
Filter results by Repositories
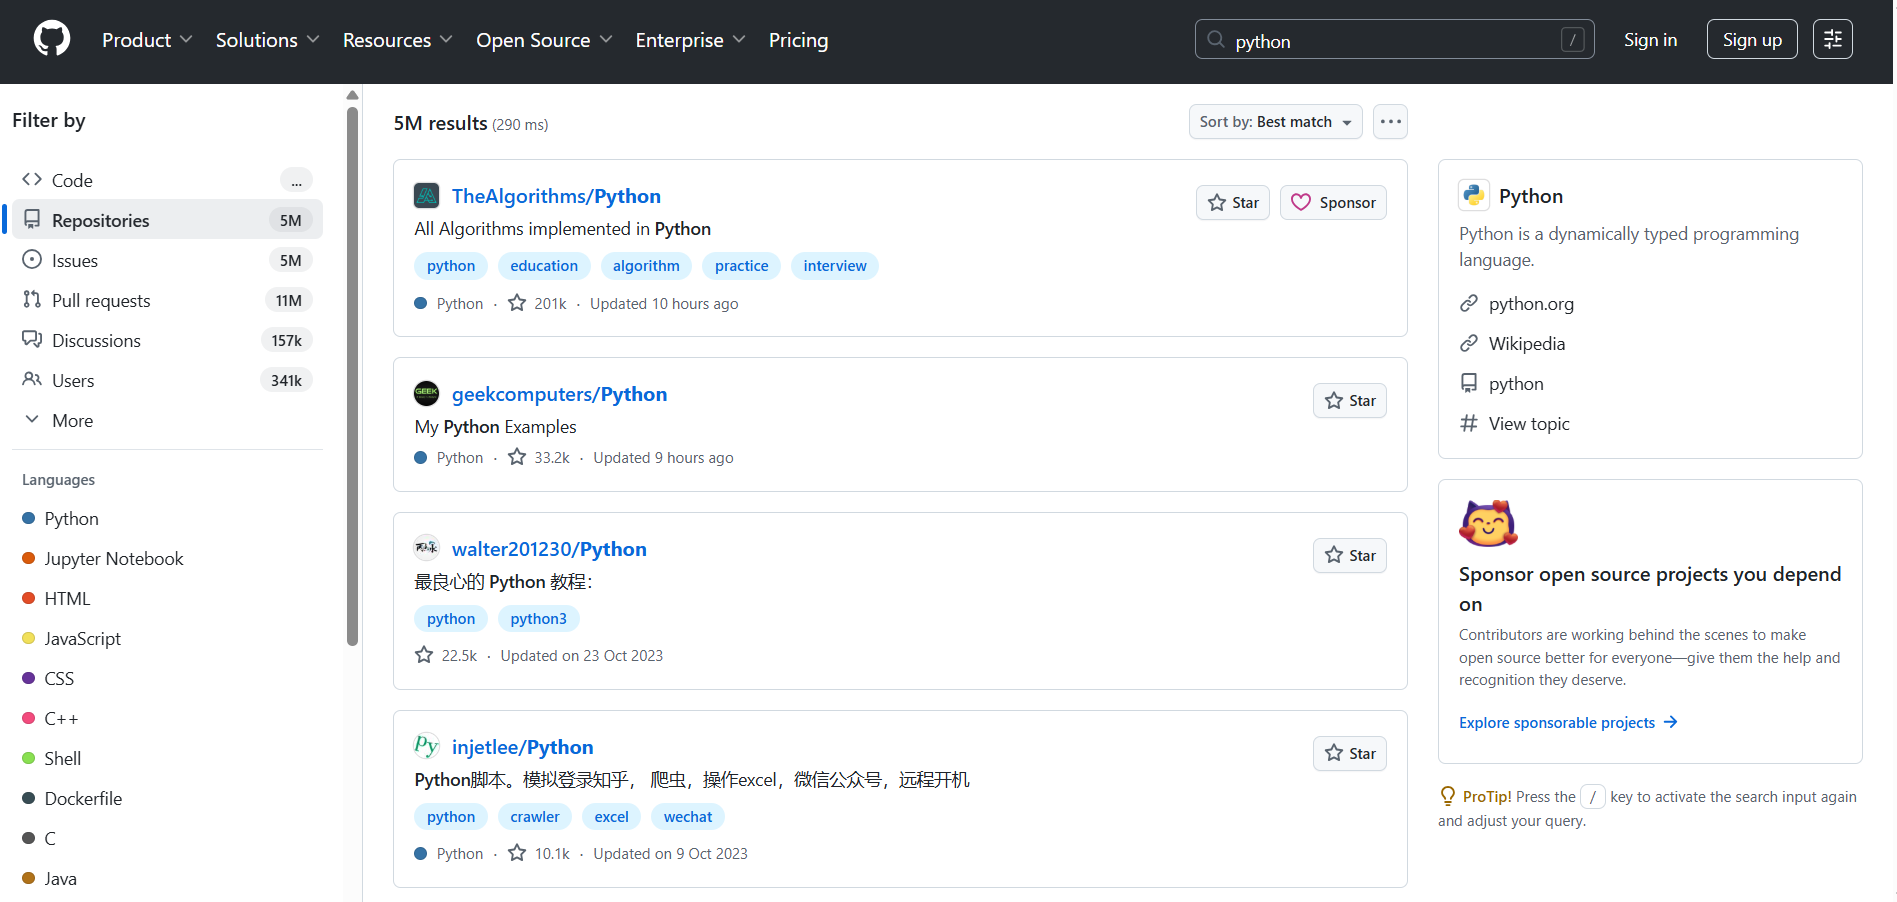pyautogui.click(x=167, y=220)
